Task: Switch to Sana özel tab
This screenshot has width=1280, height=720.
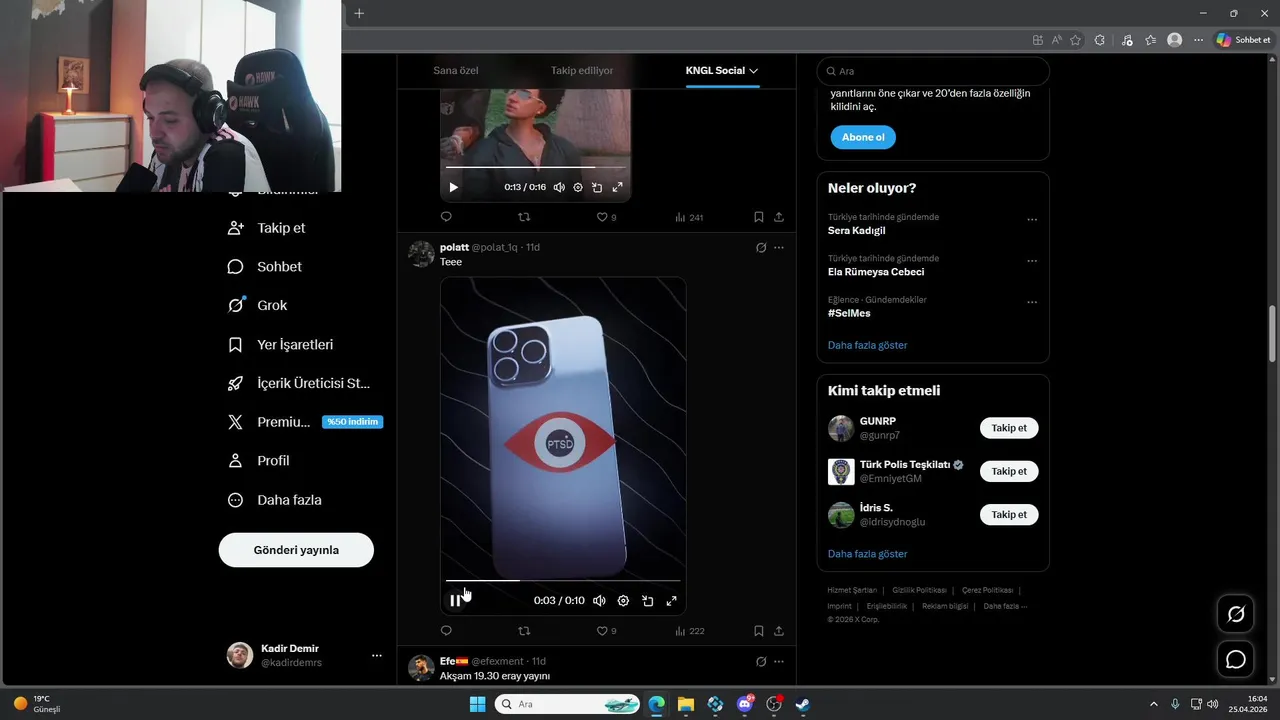Action: pyautogui.click(x=456, y=71)
